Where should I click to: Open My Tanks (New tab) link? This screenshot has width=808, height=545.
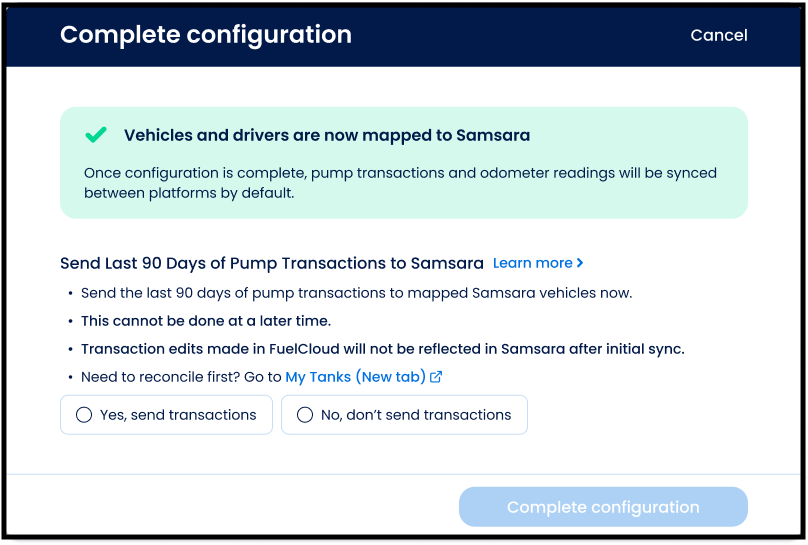pyautogui.click(x=355, y=377)
